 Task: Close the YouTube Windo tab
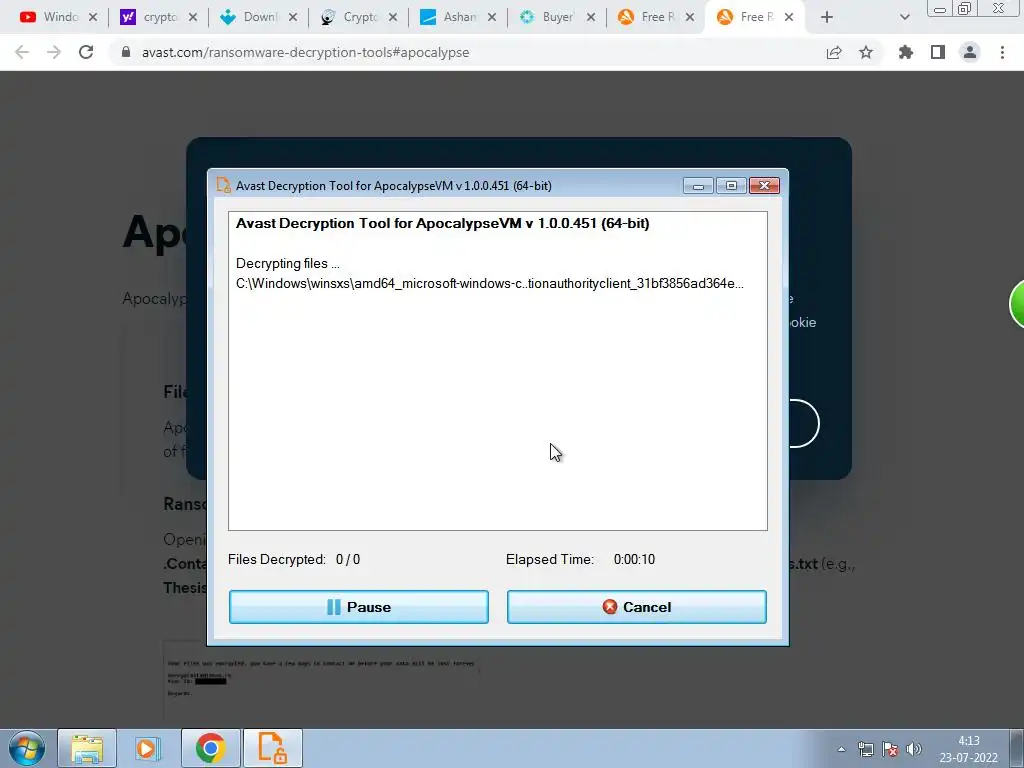(x=93, y=18)
